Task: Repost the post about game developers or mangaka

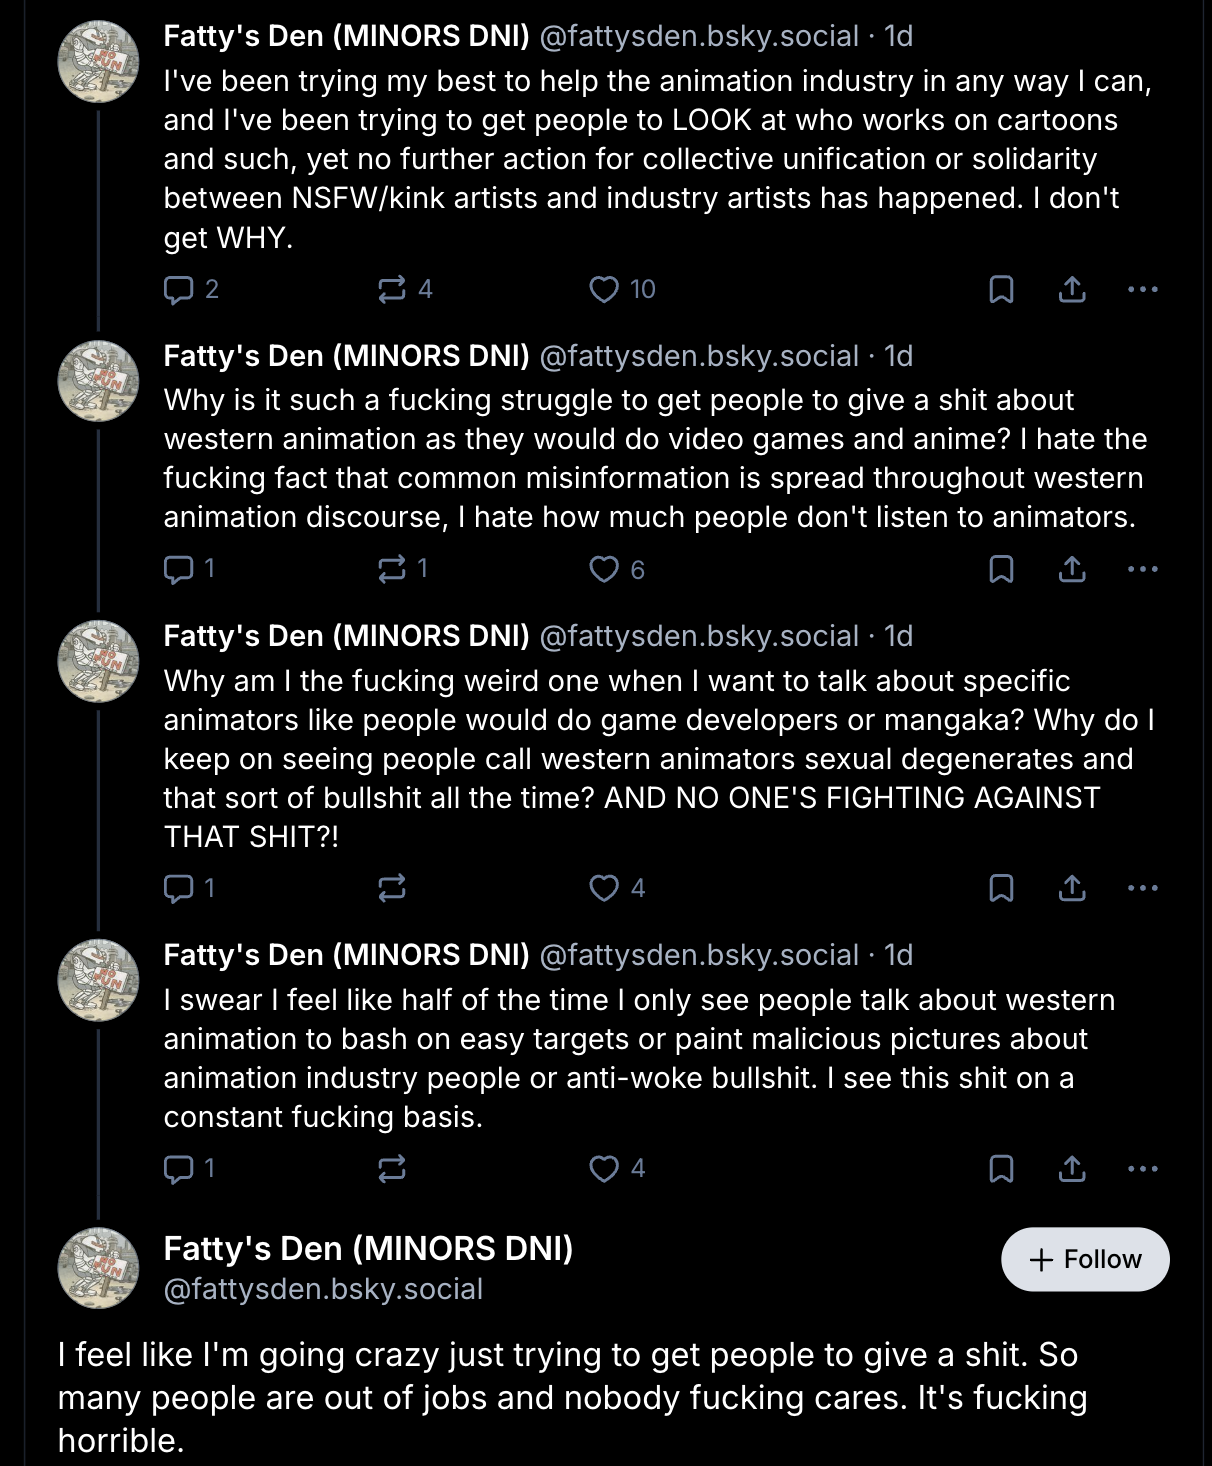Action: click(x=392, y=888)
